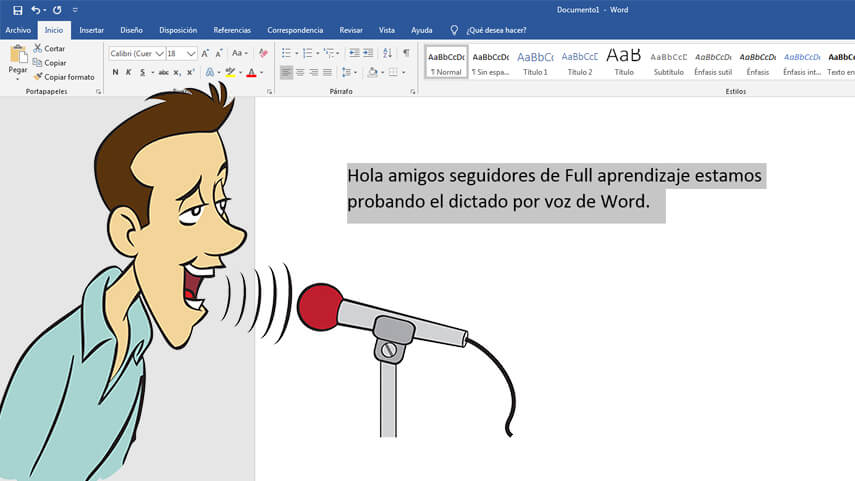Viewport: 855px width, 481px height.
Task: Click the line spacing icon
Action: [346, 72]
